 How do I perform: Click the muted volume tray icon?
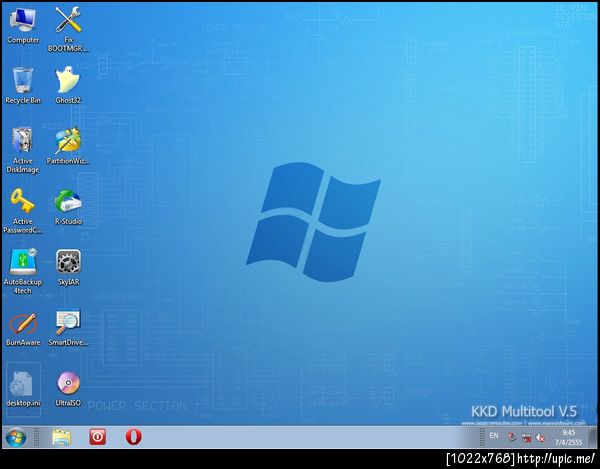[540, 438]
